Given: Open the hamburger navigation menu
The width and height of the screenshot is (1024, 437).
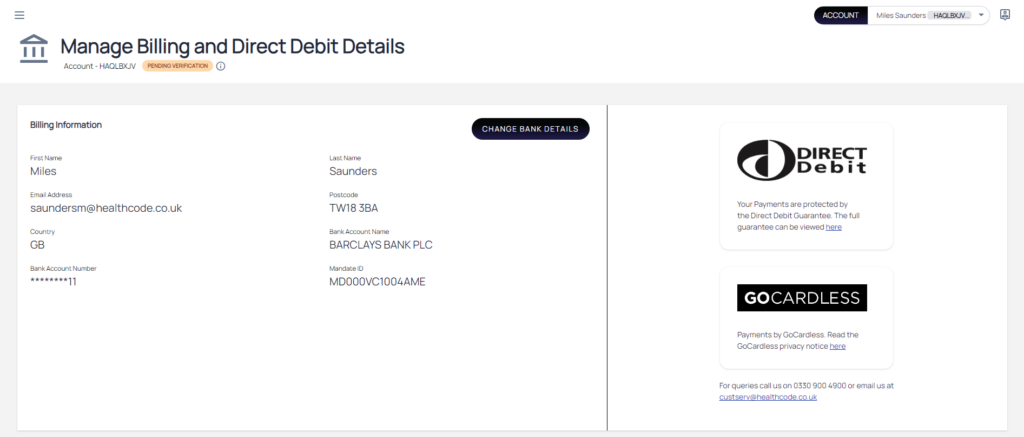Looking at the screenshot, I should [x=19, y=15].
